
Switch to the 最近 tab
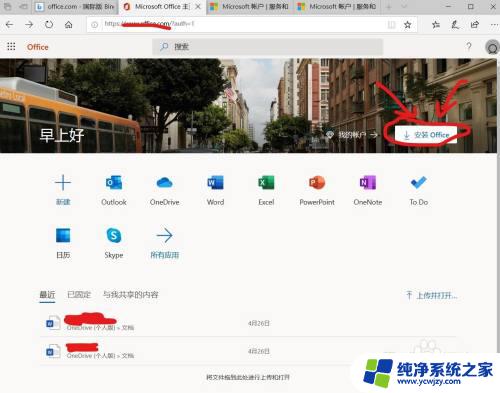(x=47, y=295)
